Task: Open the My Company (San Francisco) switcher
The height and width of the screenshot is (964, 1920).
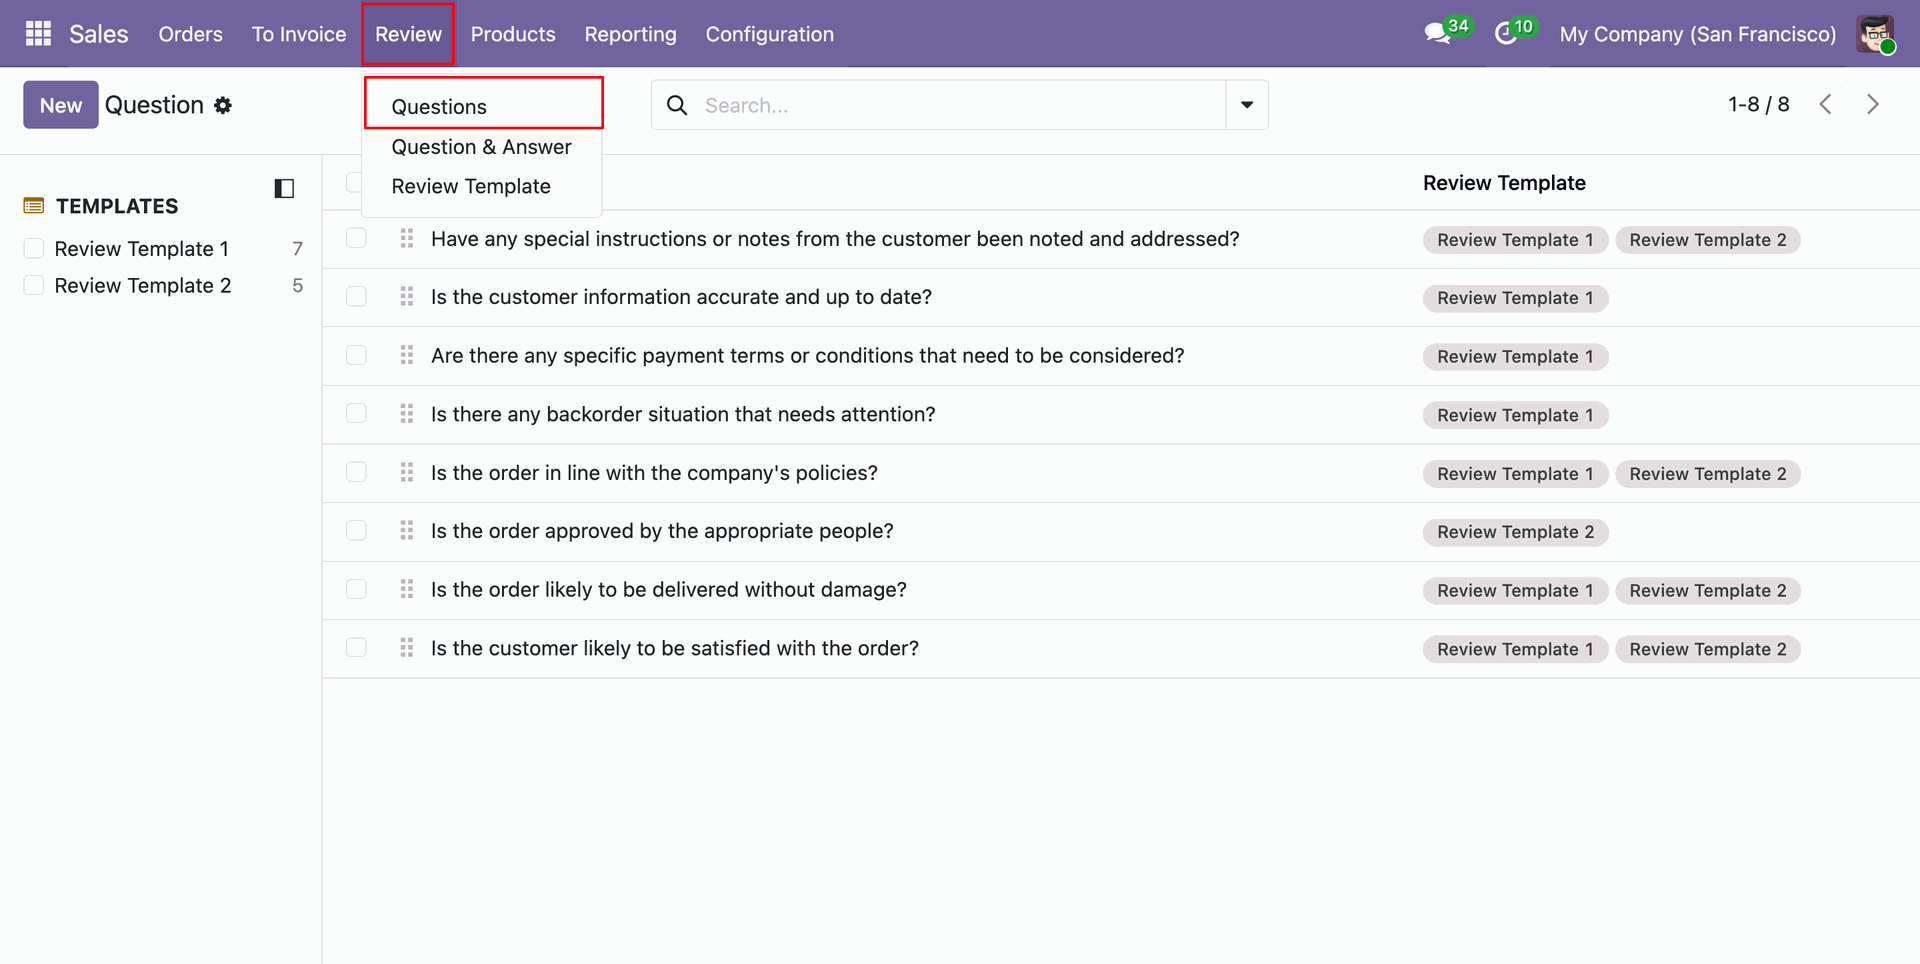Action: coord(1697,34)
